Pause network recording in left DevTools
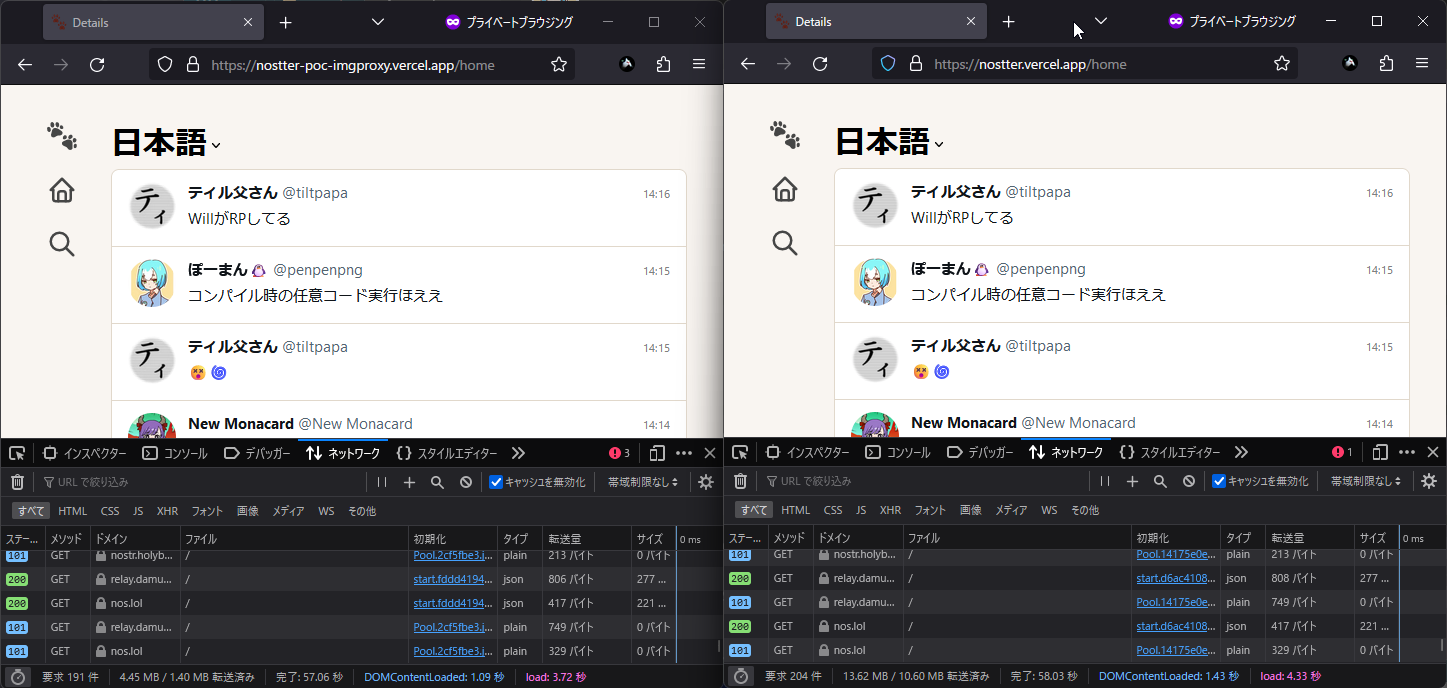 click(x=382, y=482)
